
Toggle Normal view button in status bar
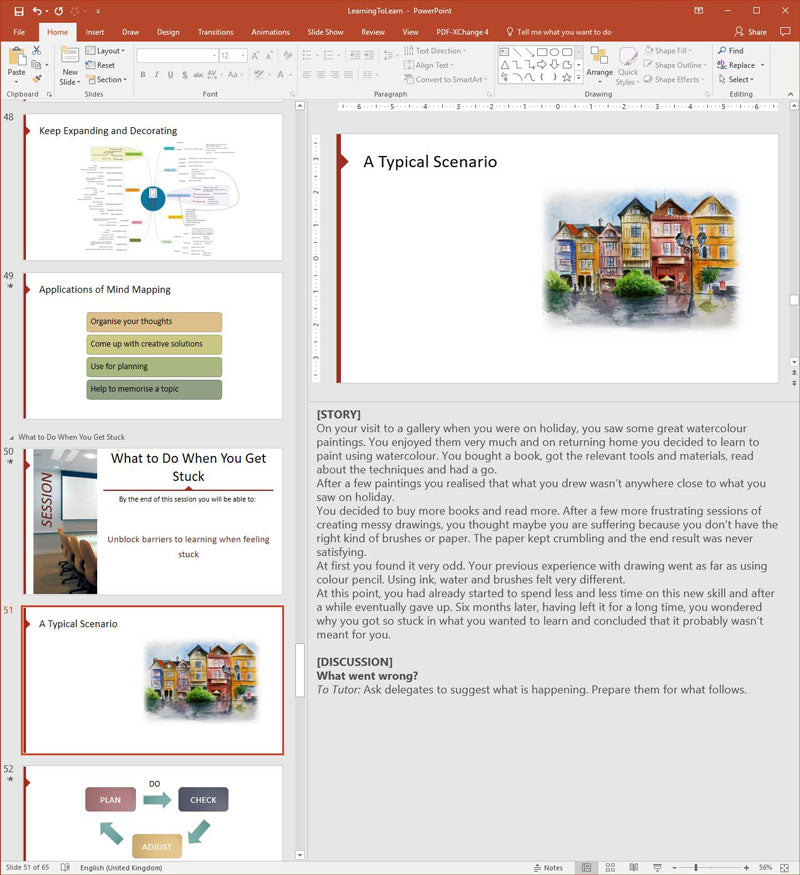[586, 867]
